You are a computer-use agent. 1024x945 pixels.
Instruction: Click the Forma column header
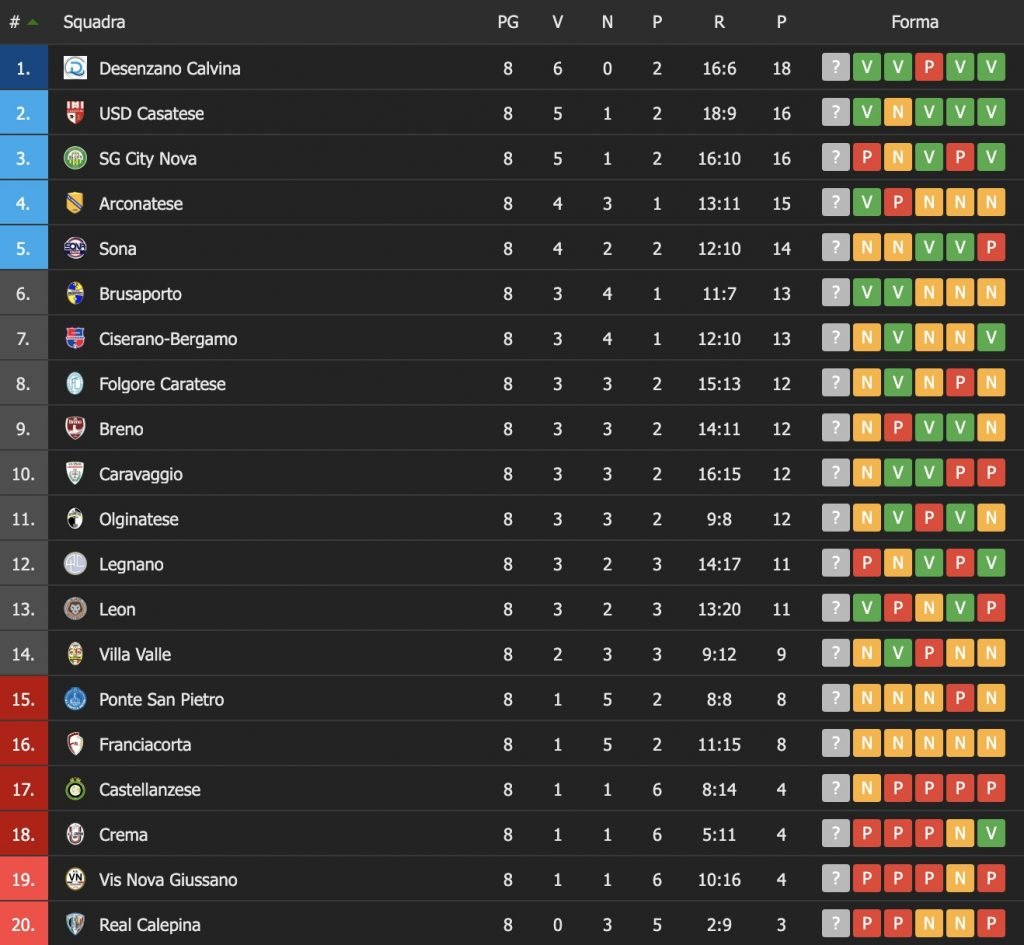(914, 22)
